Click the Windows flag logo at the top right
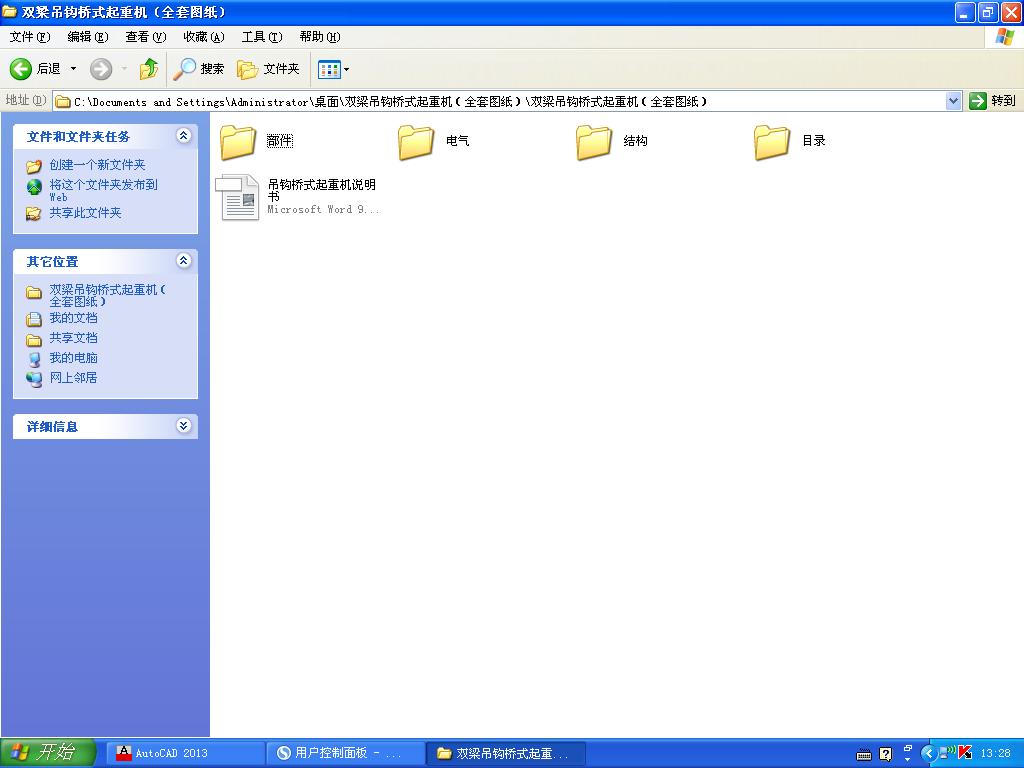 click(x=1004, y=37)
